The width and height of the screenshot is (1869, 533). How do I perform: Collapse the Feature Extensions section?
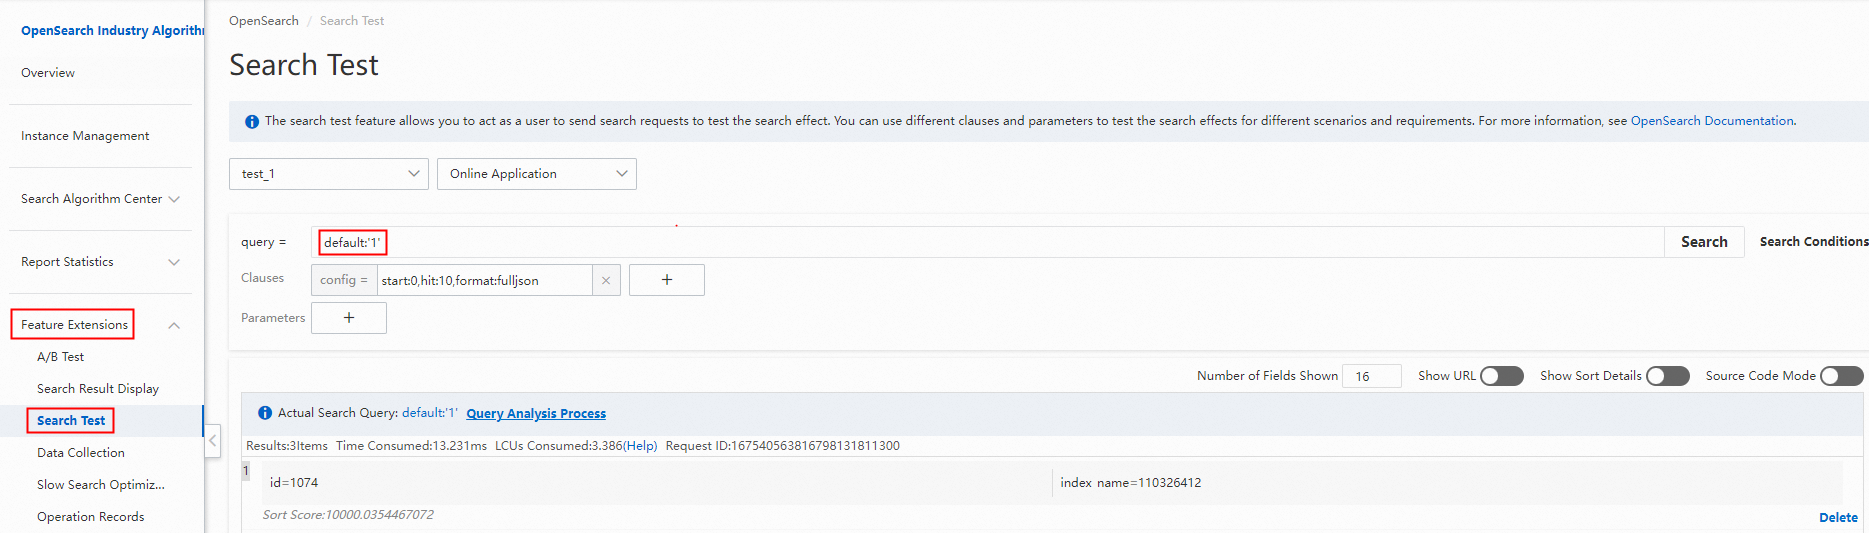click(174, 325)
